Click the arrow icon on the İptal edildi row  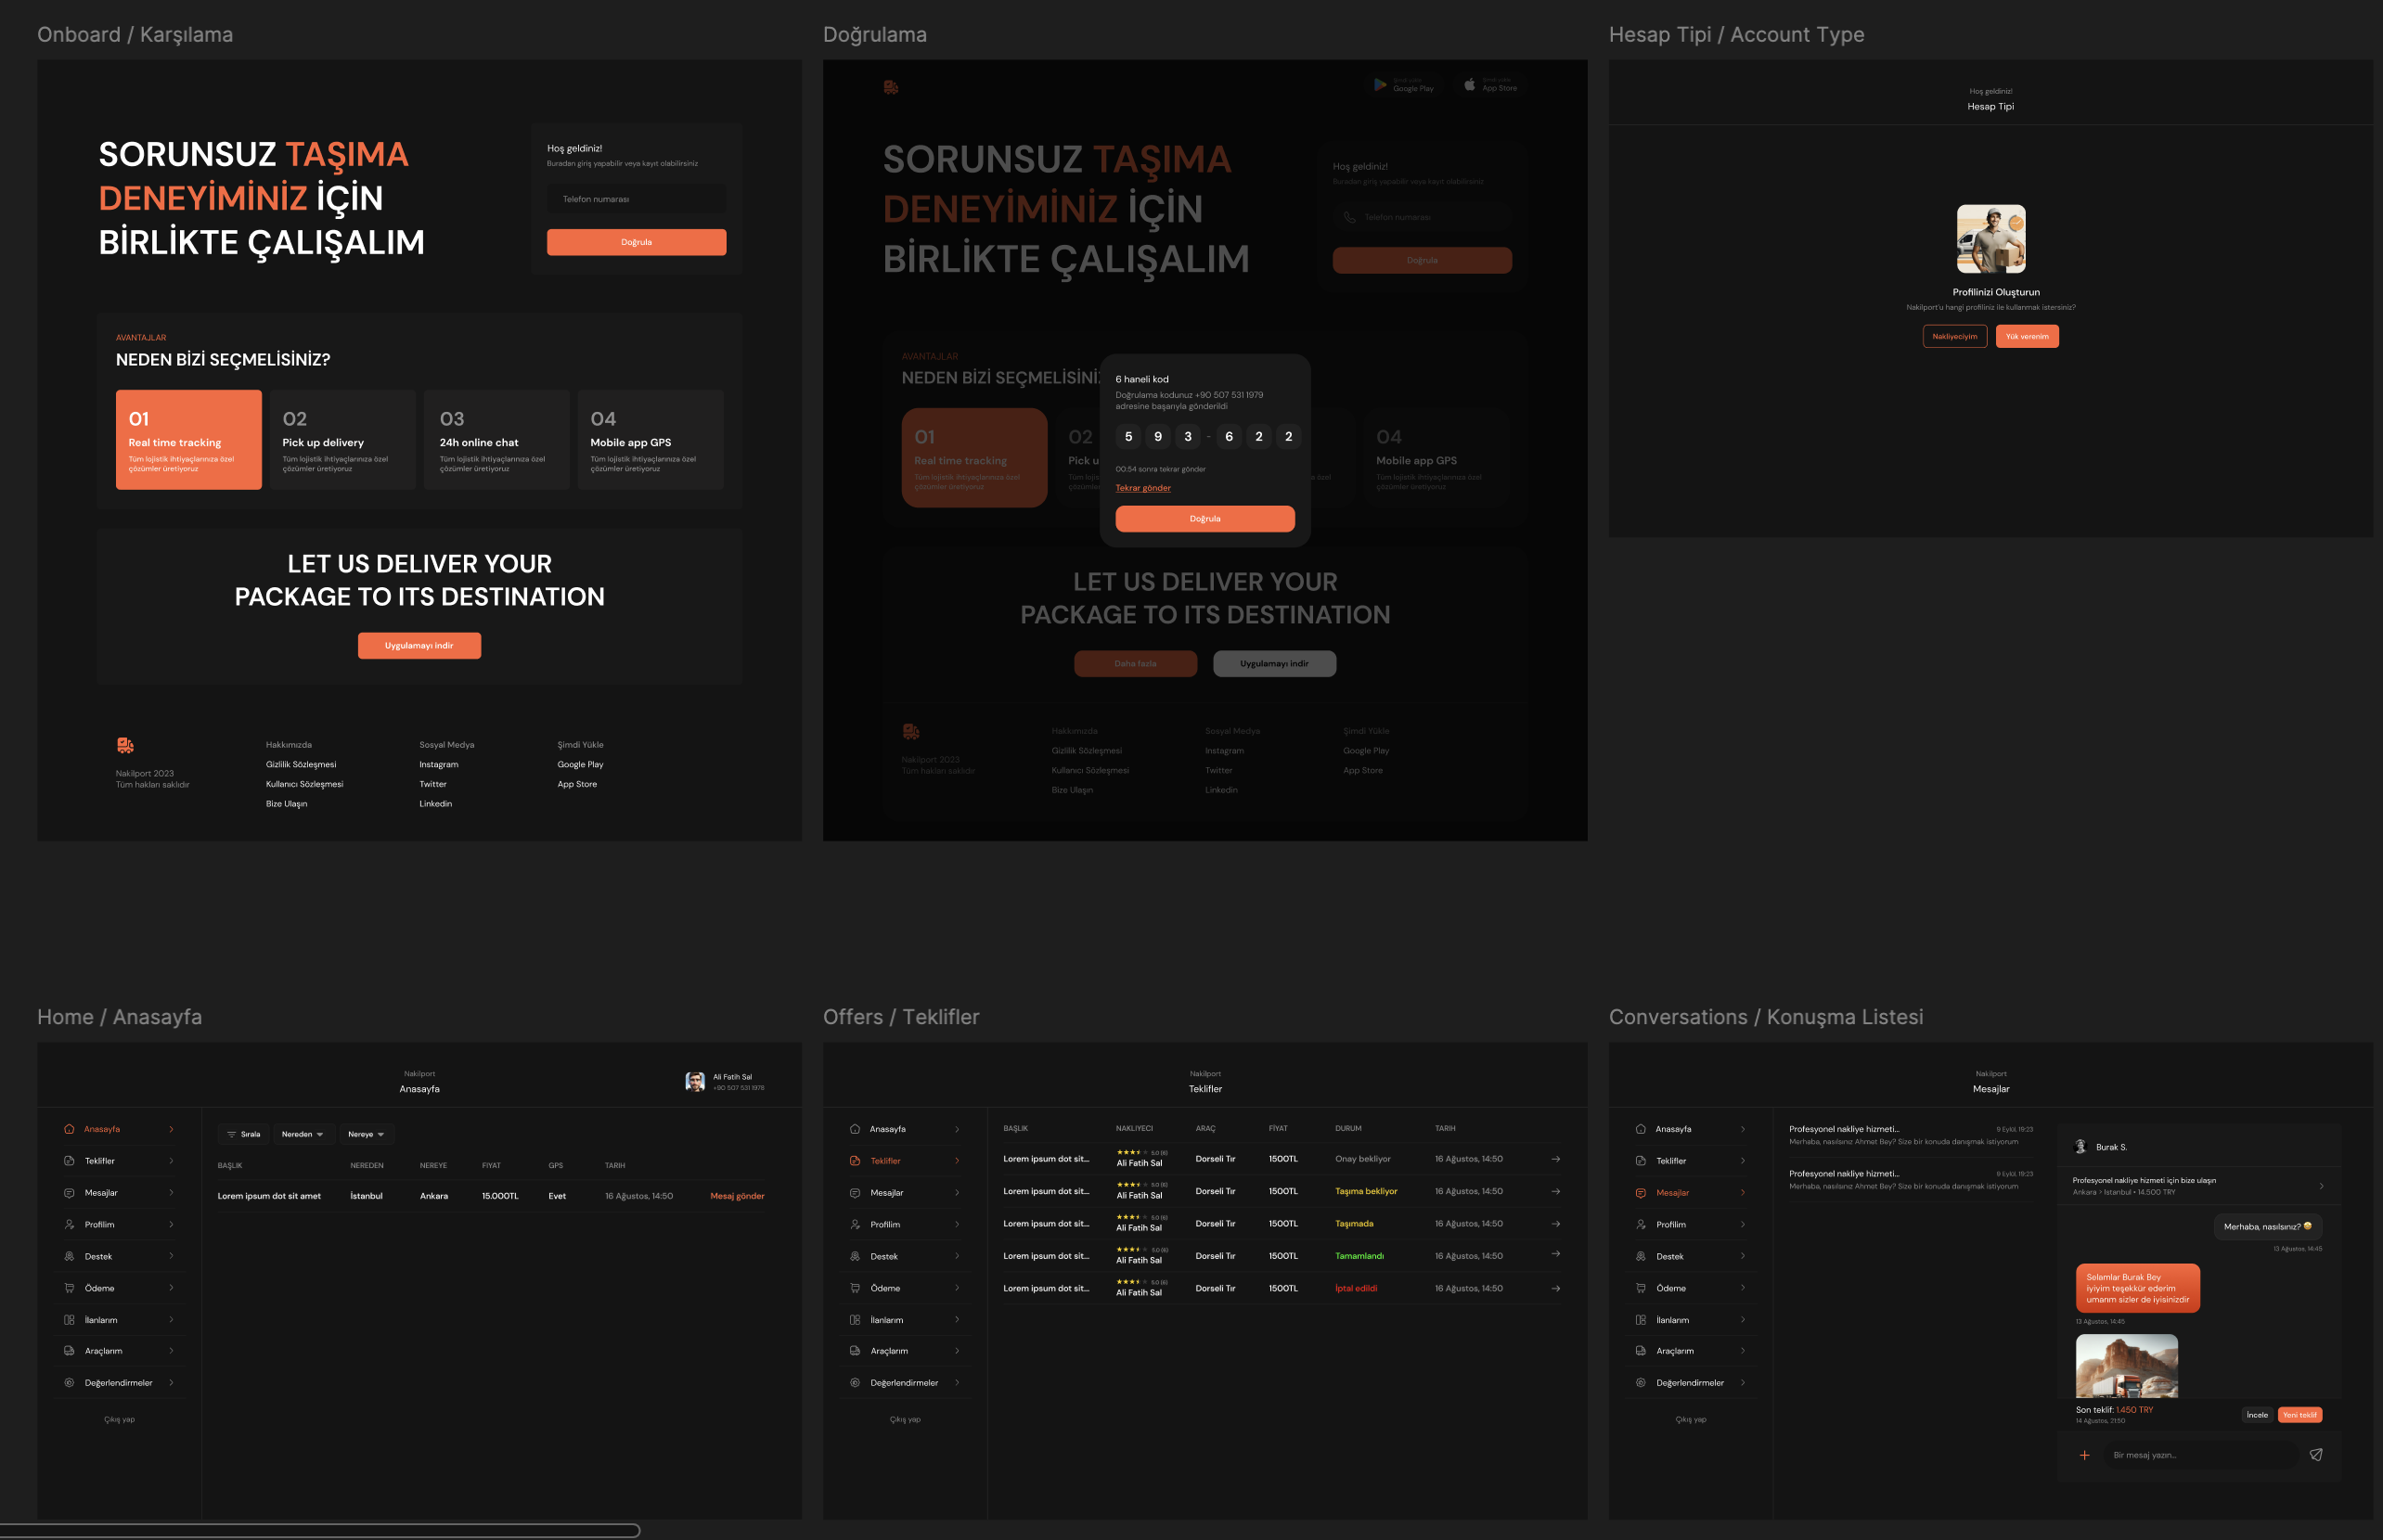click(1556, 1288)
